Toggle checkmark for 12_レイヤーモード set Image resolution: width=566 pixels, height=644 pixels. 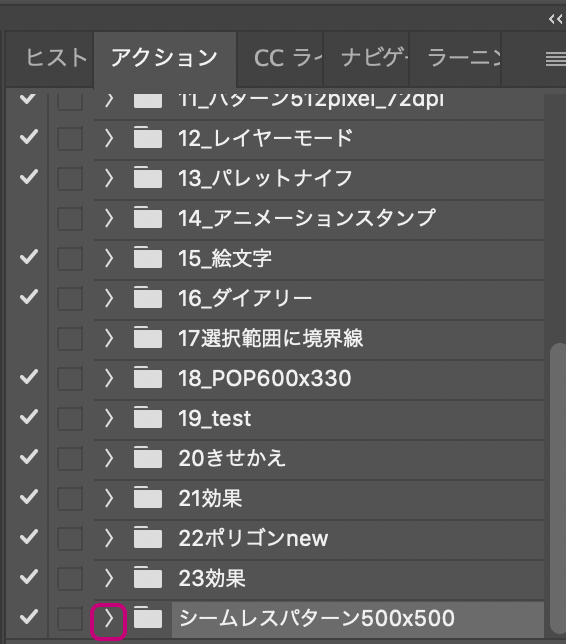point(29,137)
